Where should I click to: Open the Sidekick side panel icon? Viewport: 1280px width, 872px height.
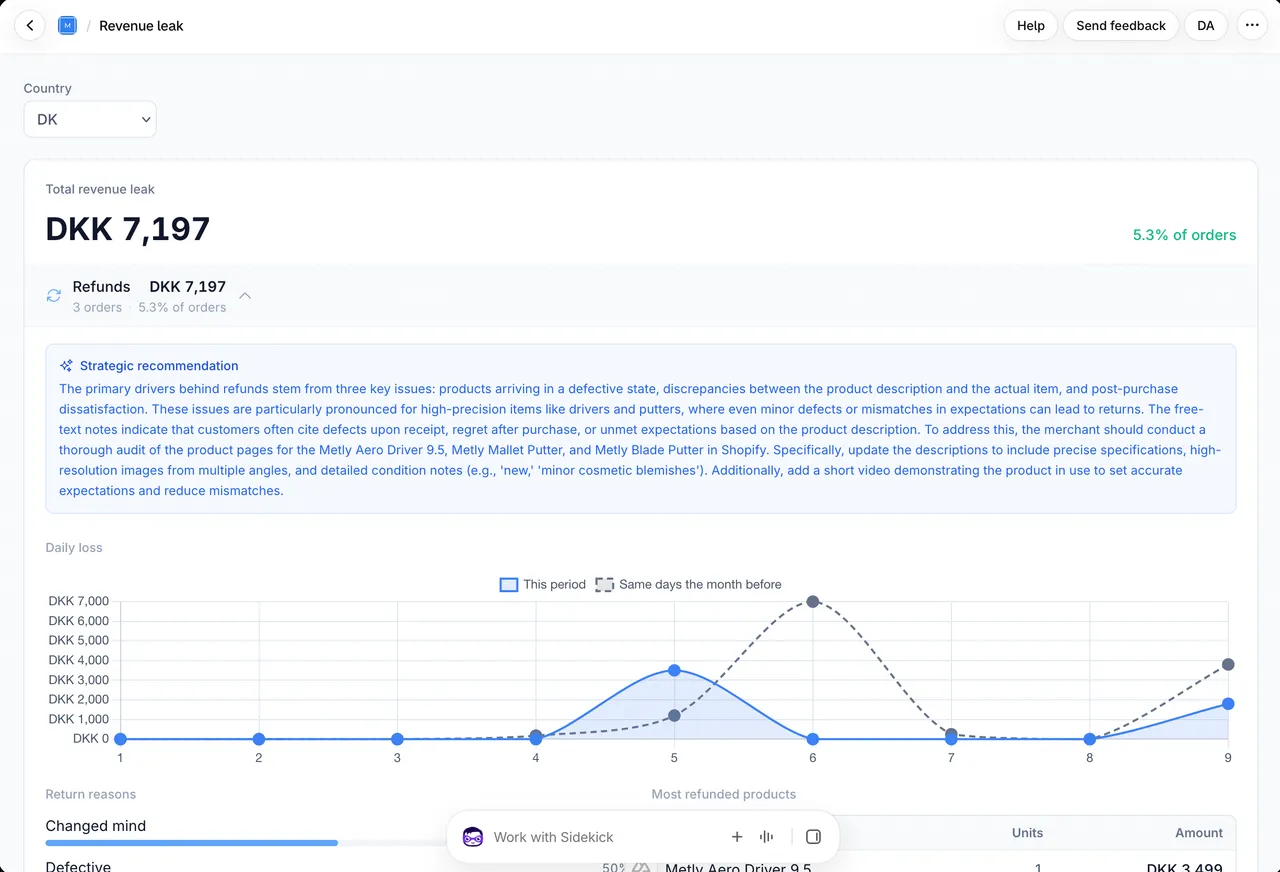coord(813,837)
